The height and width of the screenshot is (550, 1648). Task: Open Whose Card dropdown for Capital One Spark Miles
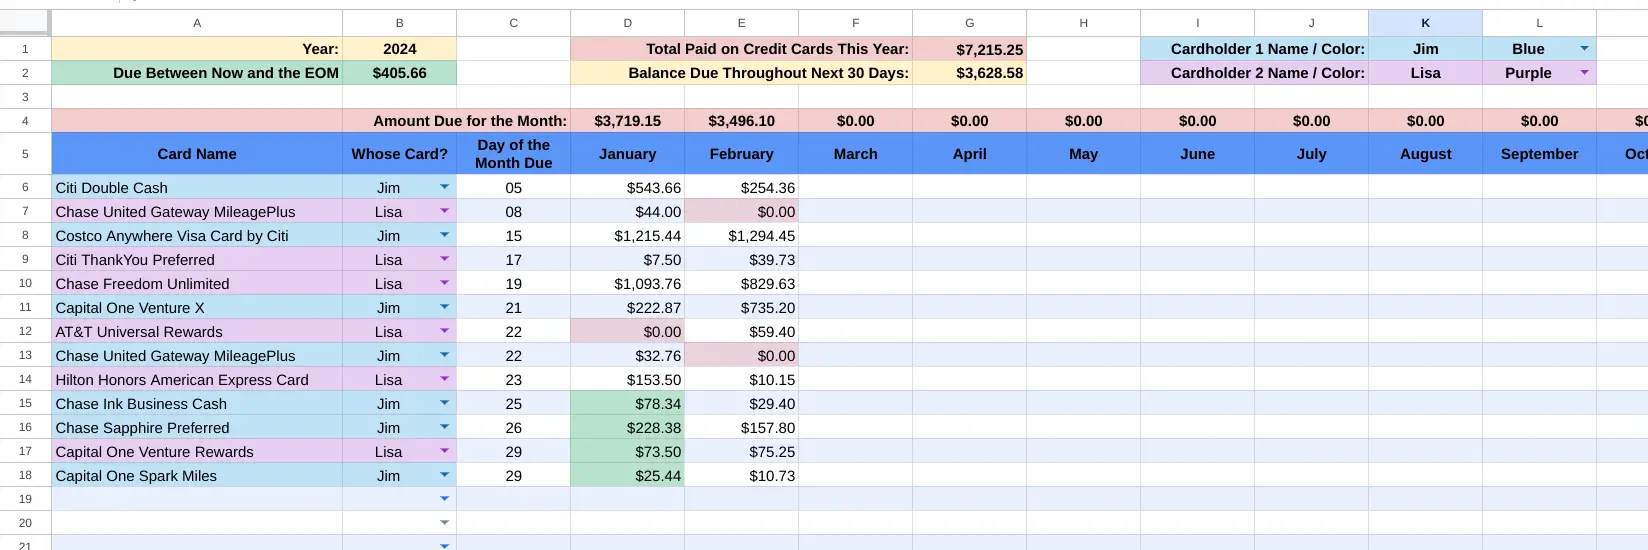point(444,475)
